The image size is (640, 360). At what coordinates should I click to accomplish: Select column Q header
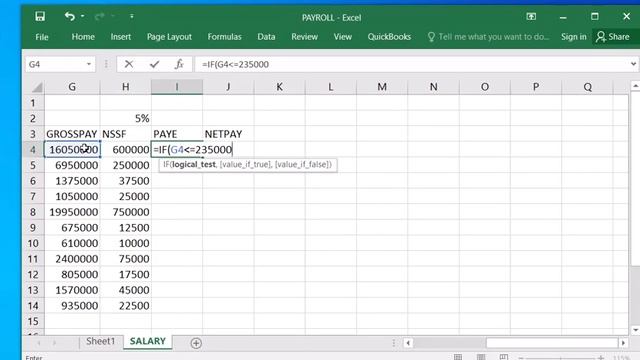click(x=587, y=87)
